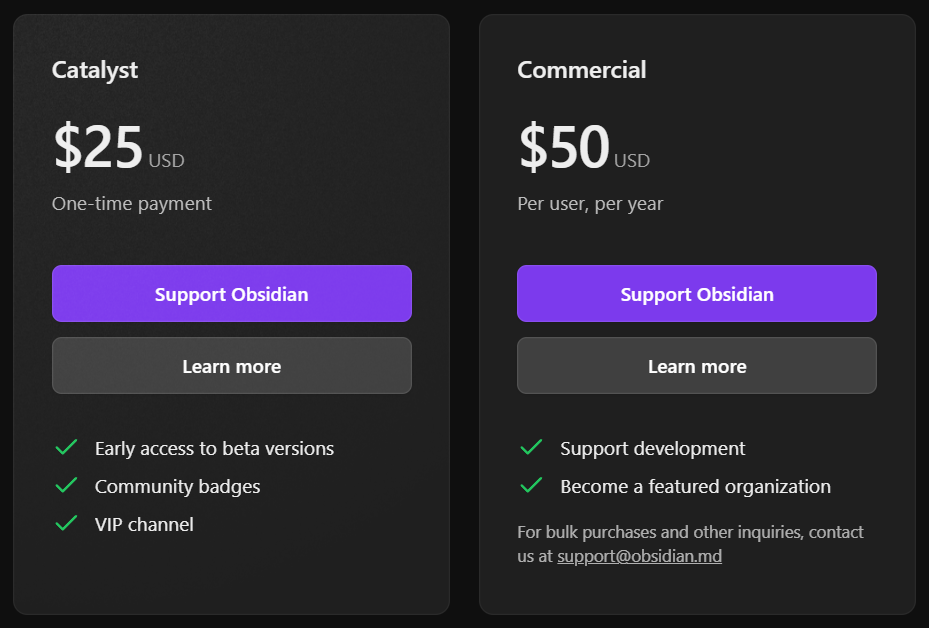Click Become a featured organization text
Image resolution: width=929 pixels, height=628 pixels.
pyautogui.click(x=696, y=486)
